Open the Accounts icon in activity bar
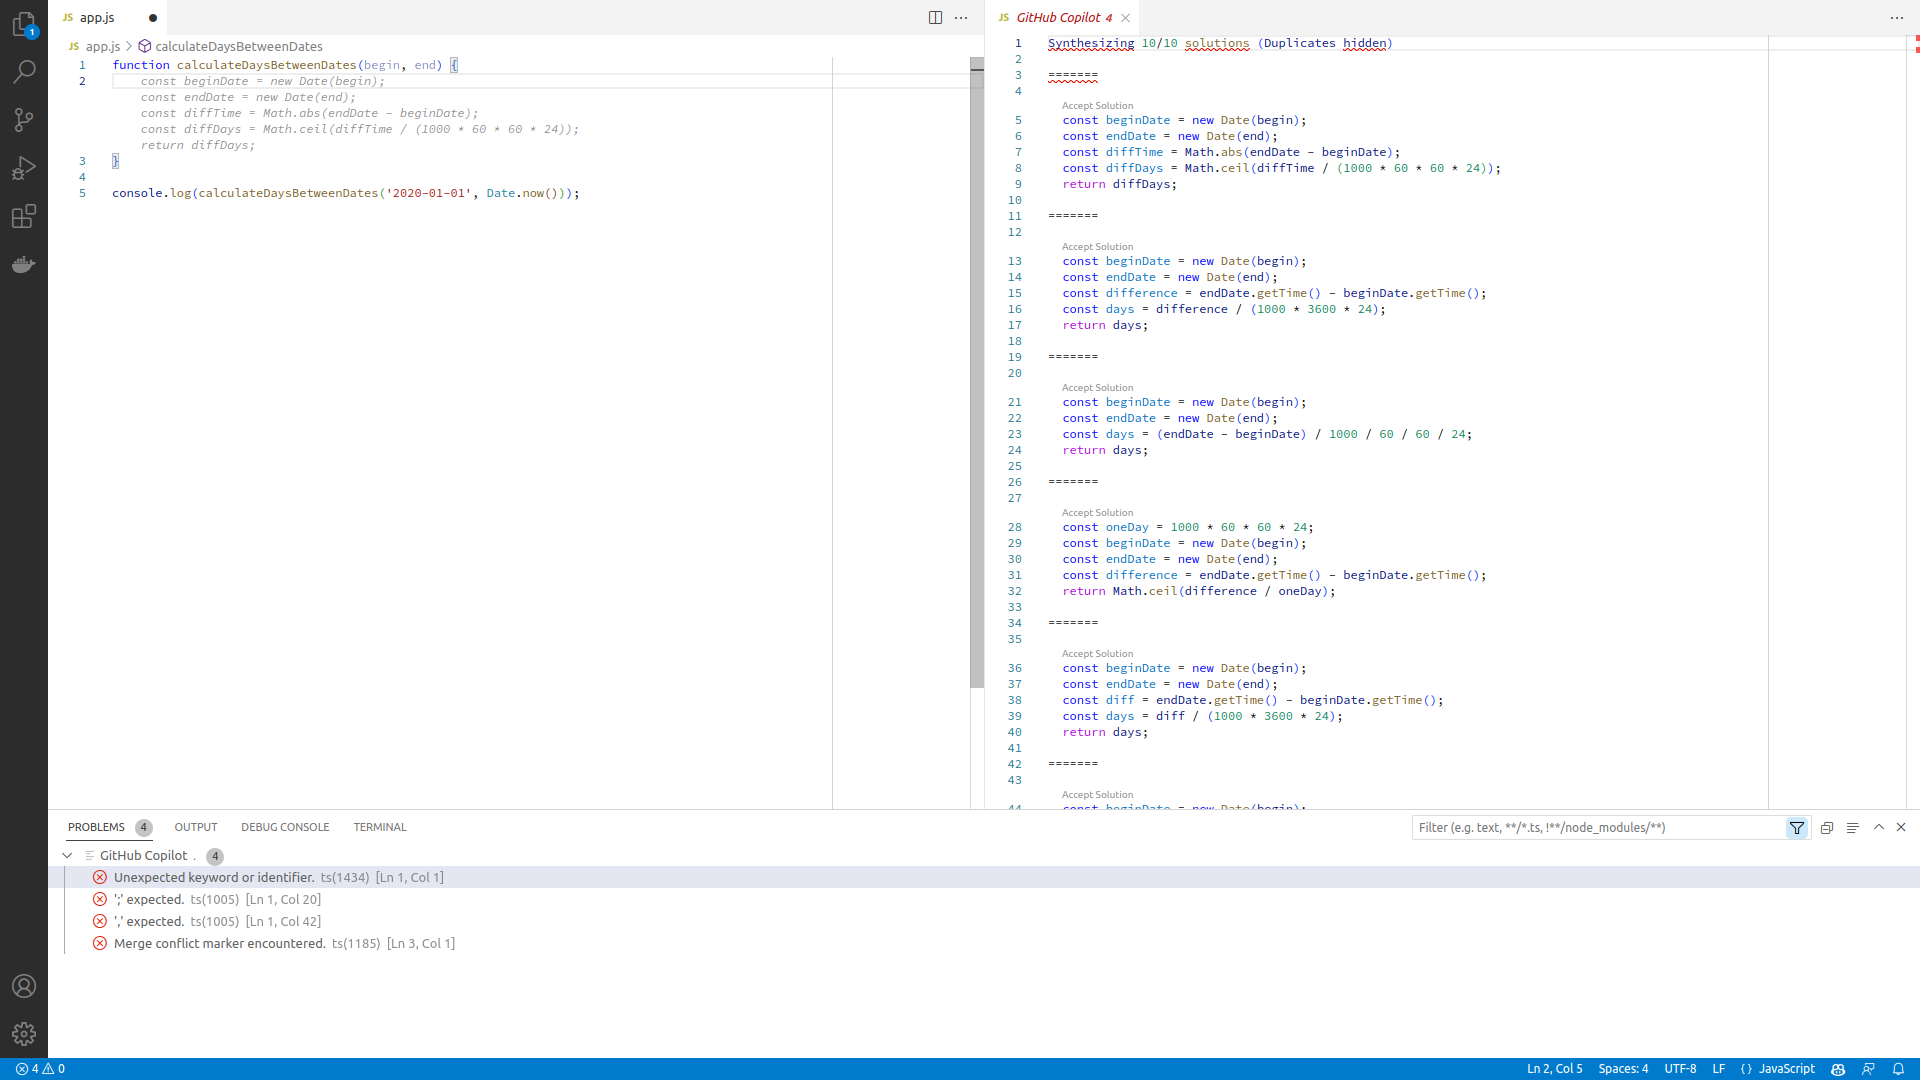This screenshot has width=1920, height=1080. pyautogui.click(x=24, y=986)
